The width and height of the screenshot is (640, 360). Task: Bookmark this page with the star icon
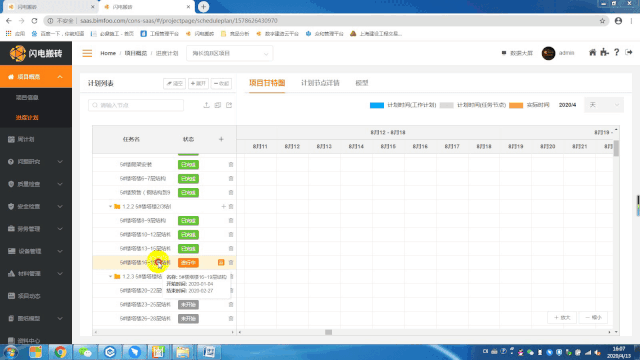(602, 21)
